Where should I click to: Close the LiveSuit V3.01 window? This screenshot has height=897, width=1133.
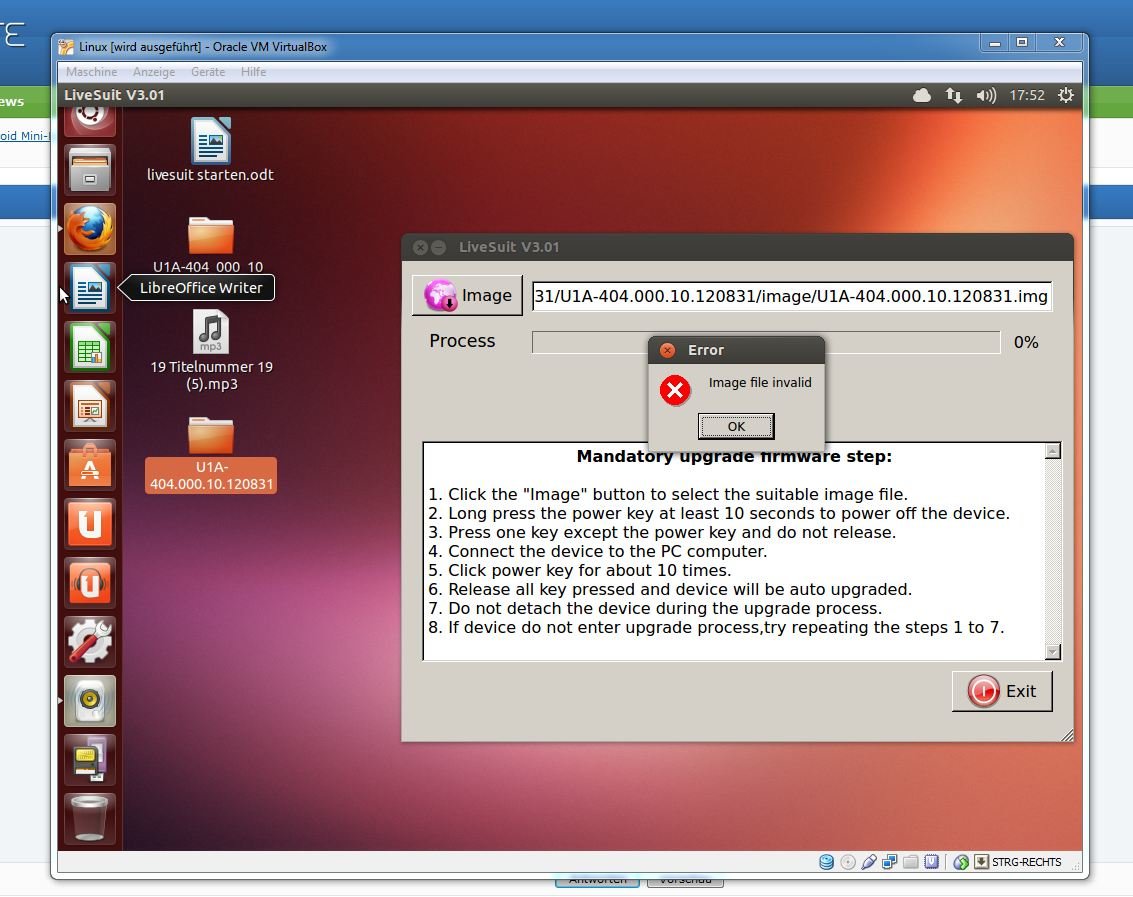420,247
